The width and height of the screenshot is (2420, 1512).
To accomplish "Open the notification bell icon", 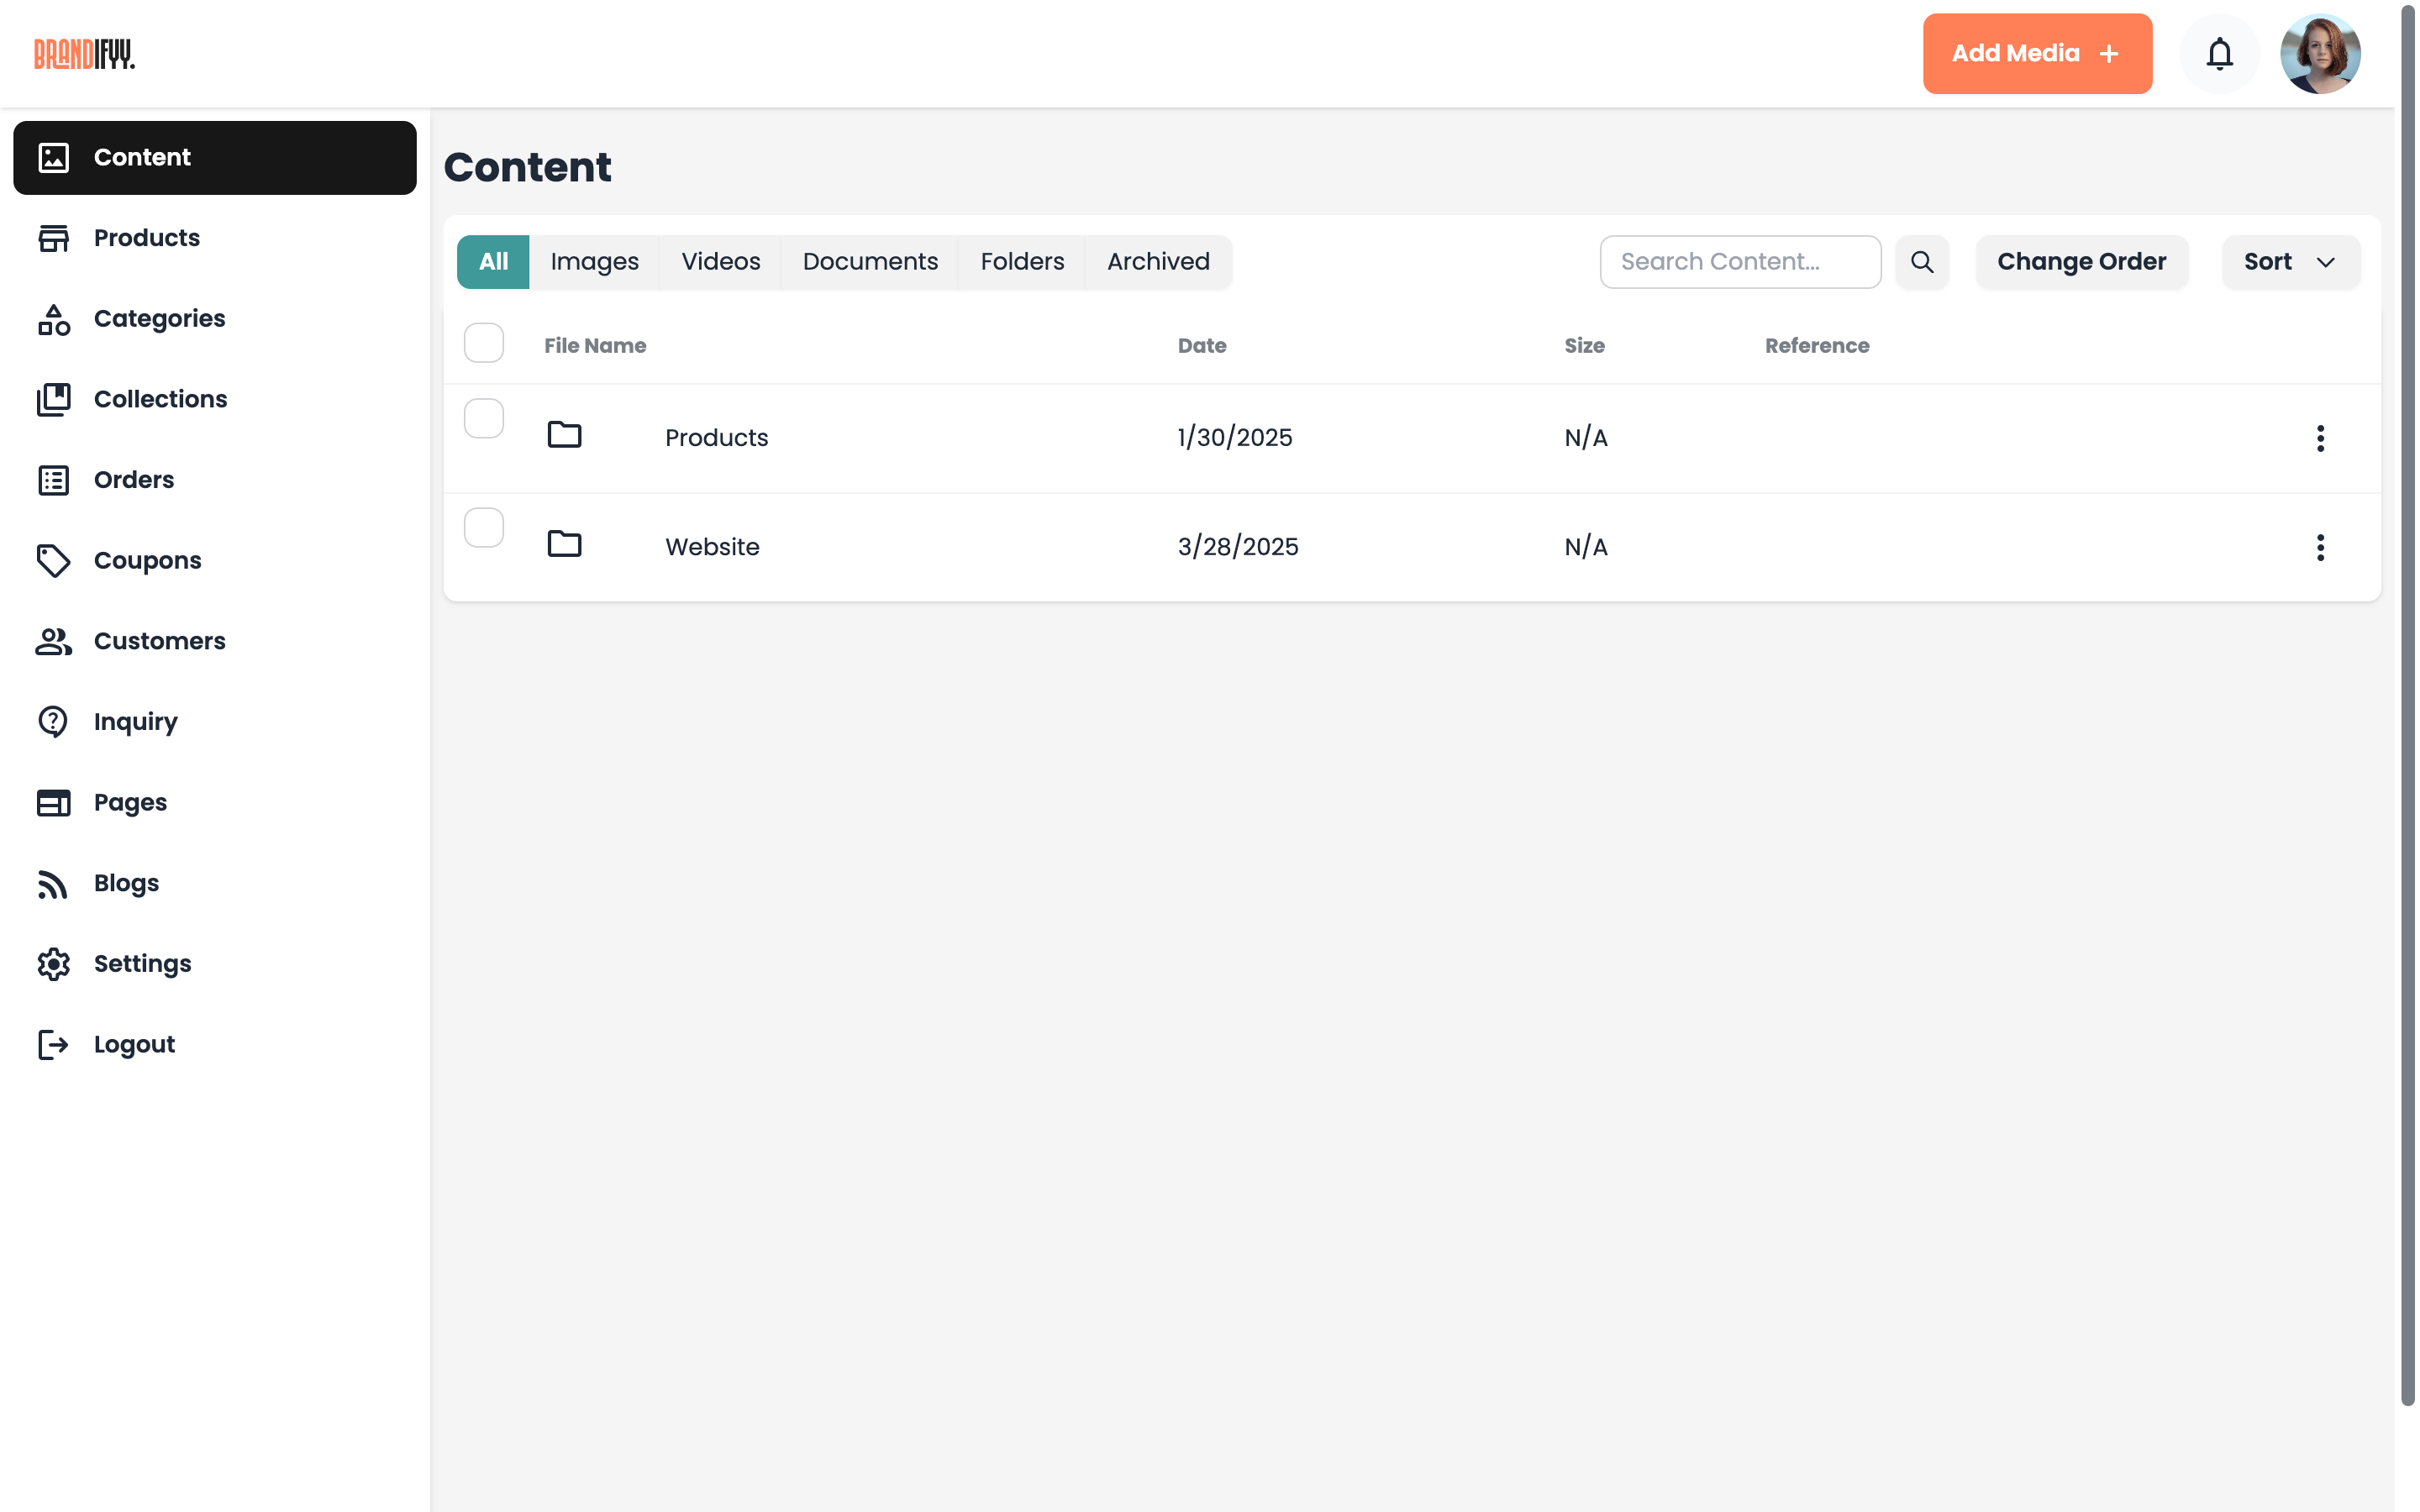I will [2219, 53].
